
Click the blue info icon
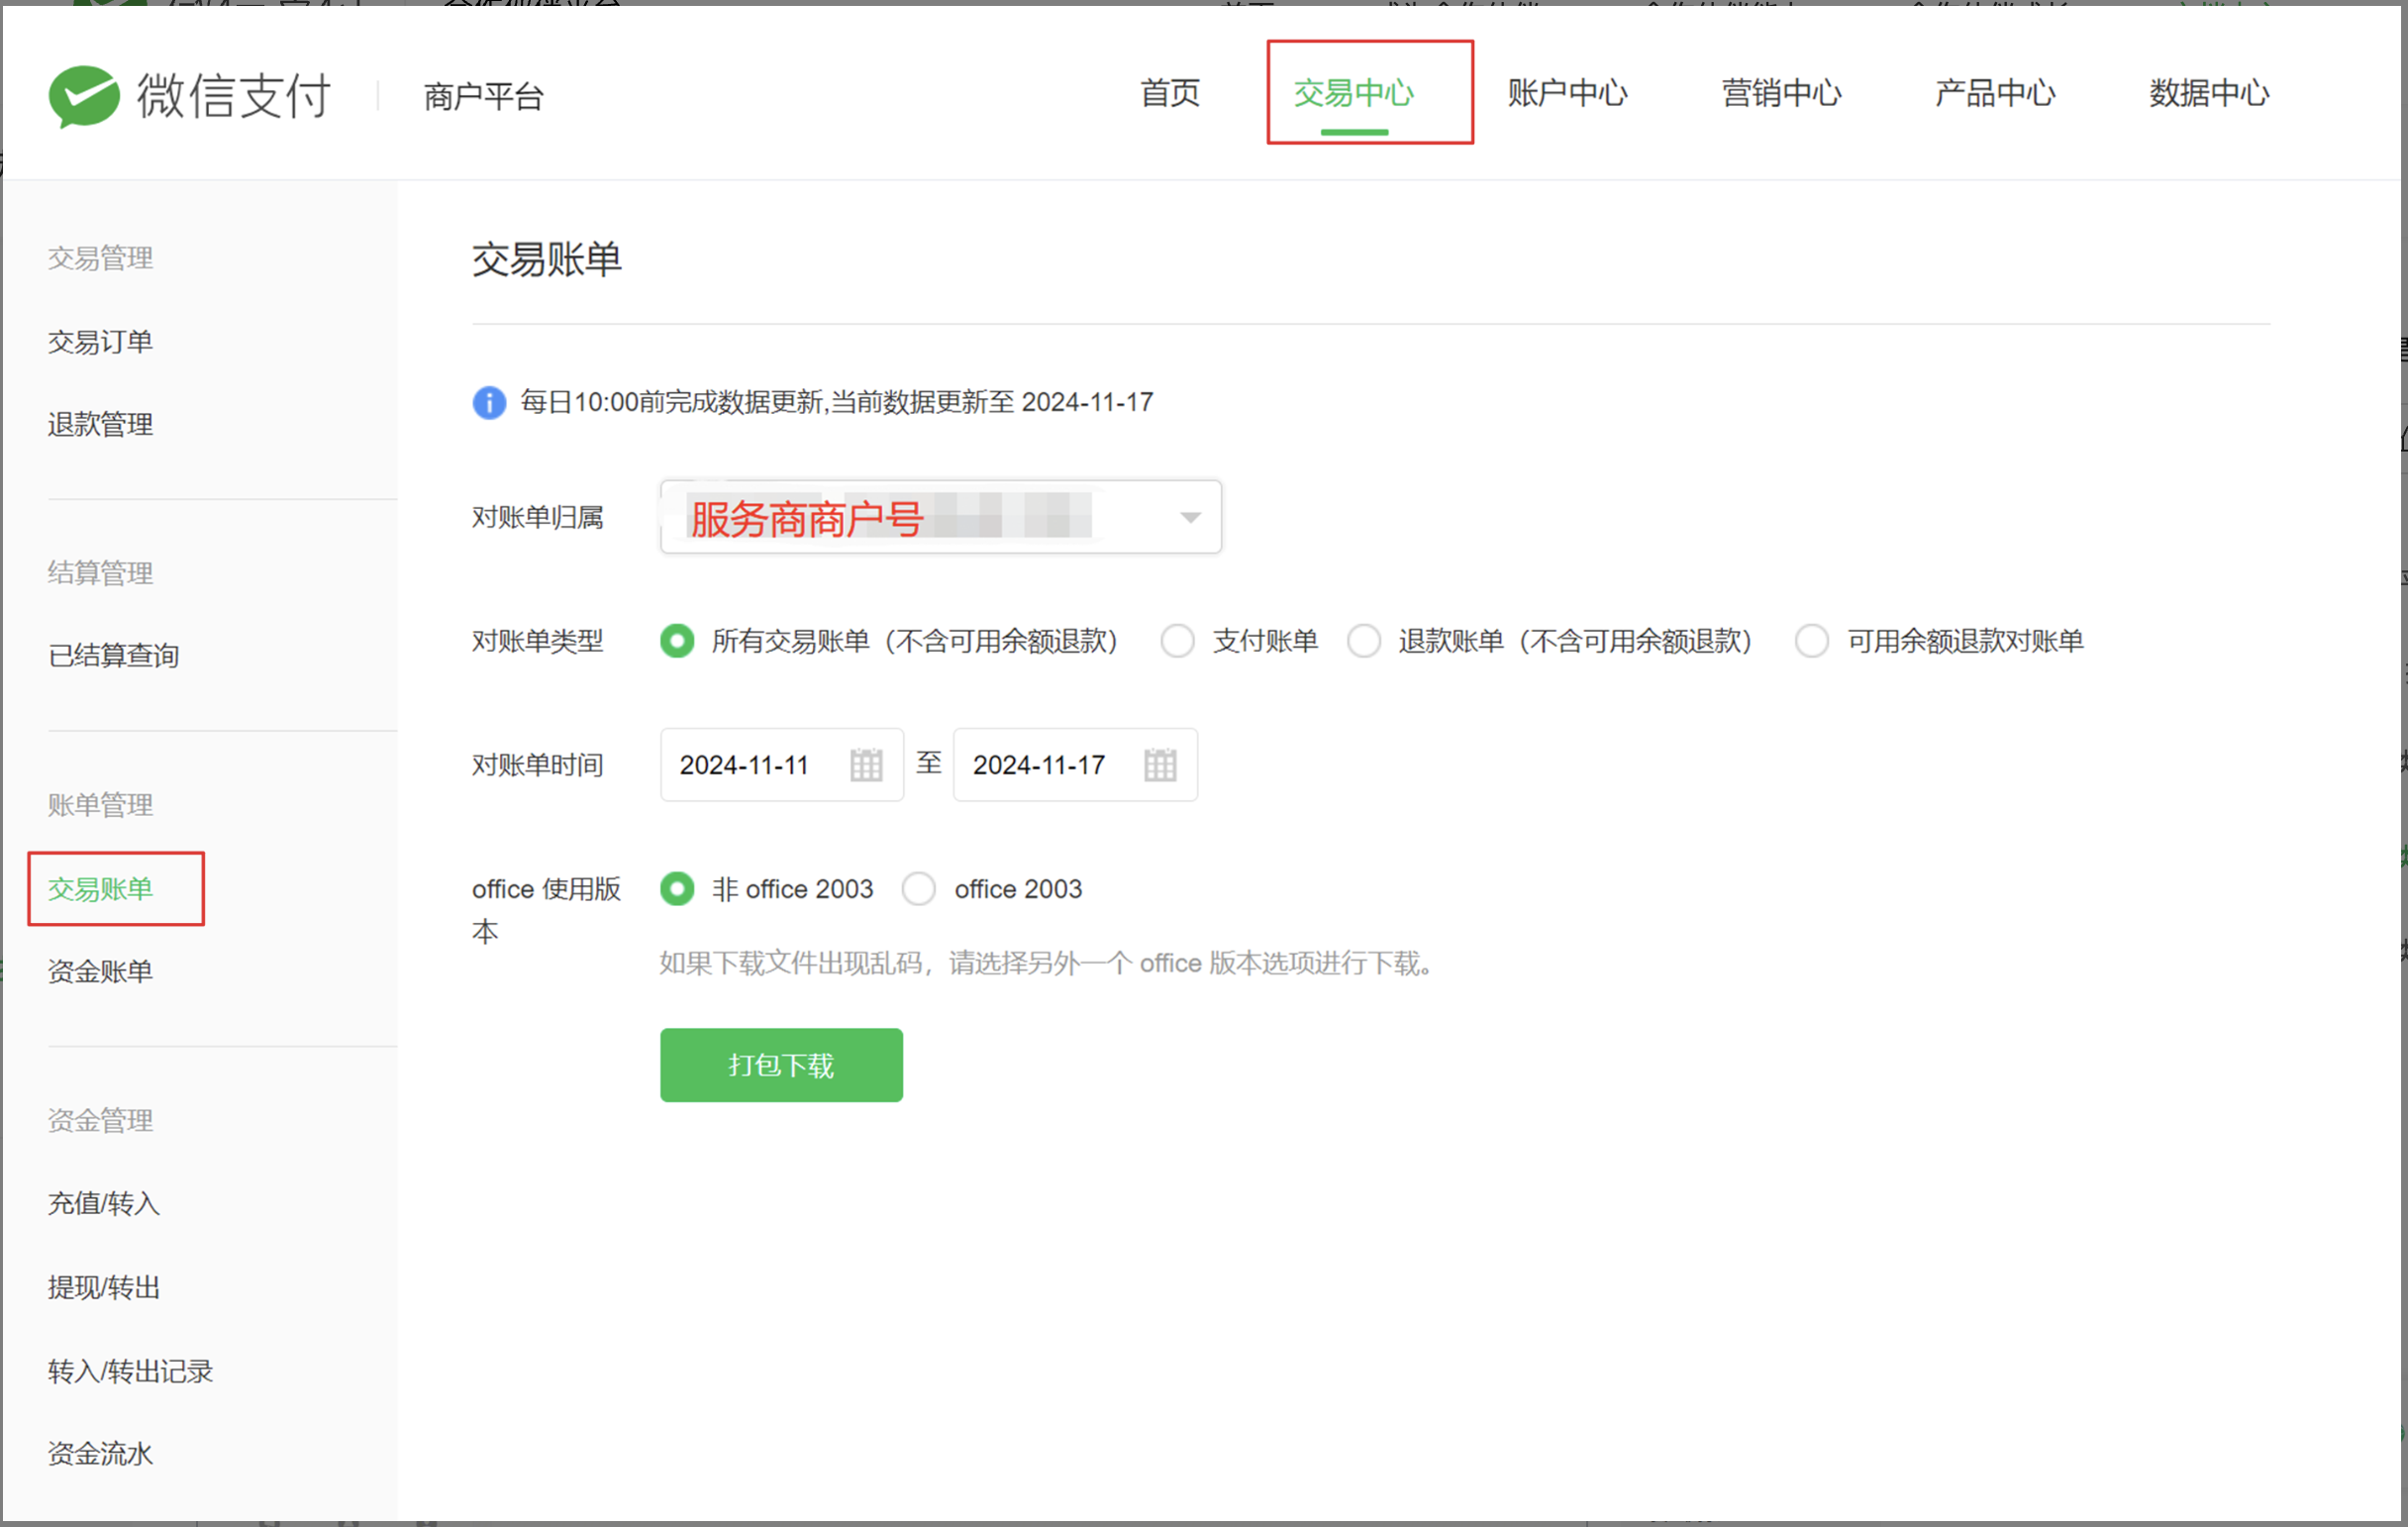(489, 402)
